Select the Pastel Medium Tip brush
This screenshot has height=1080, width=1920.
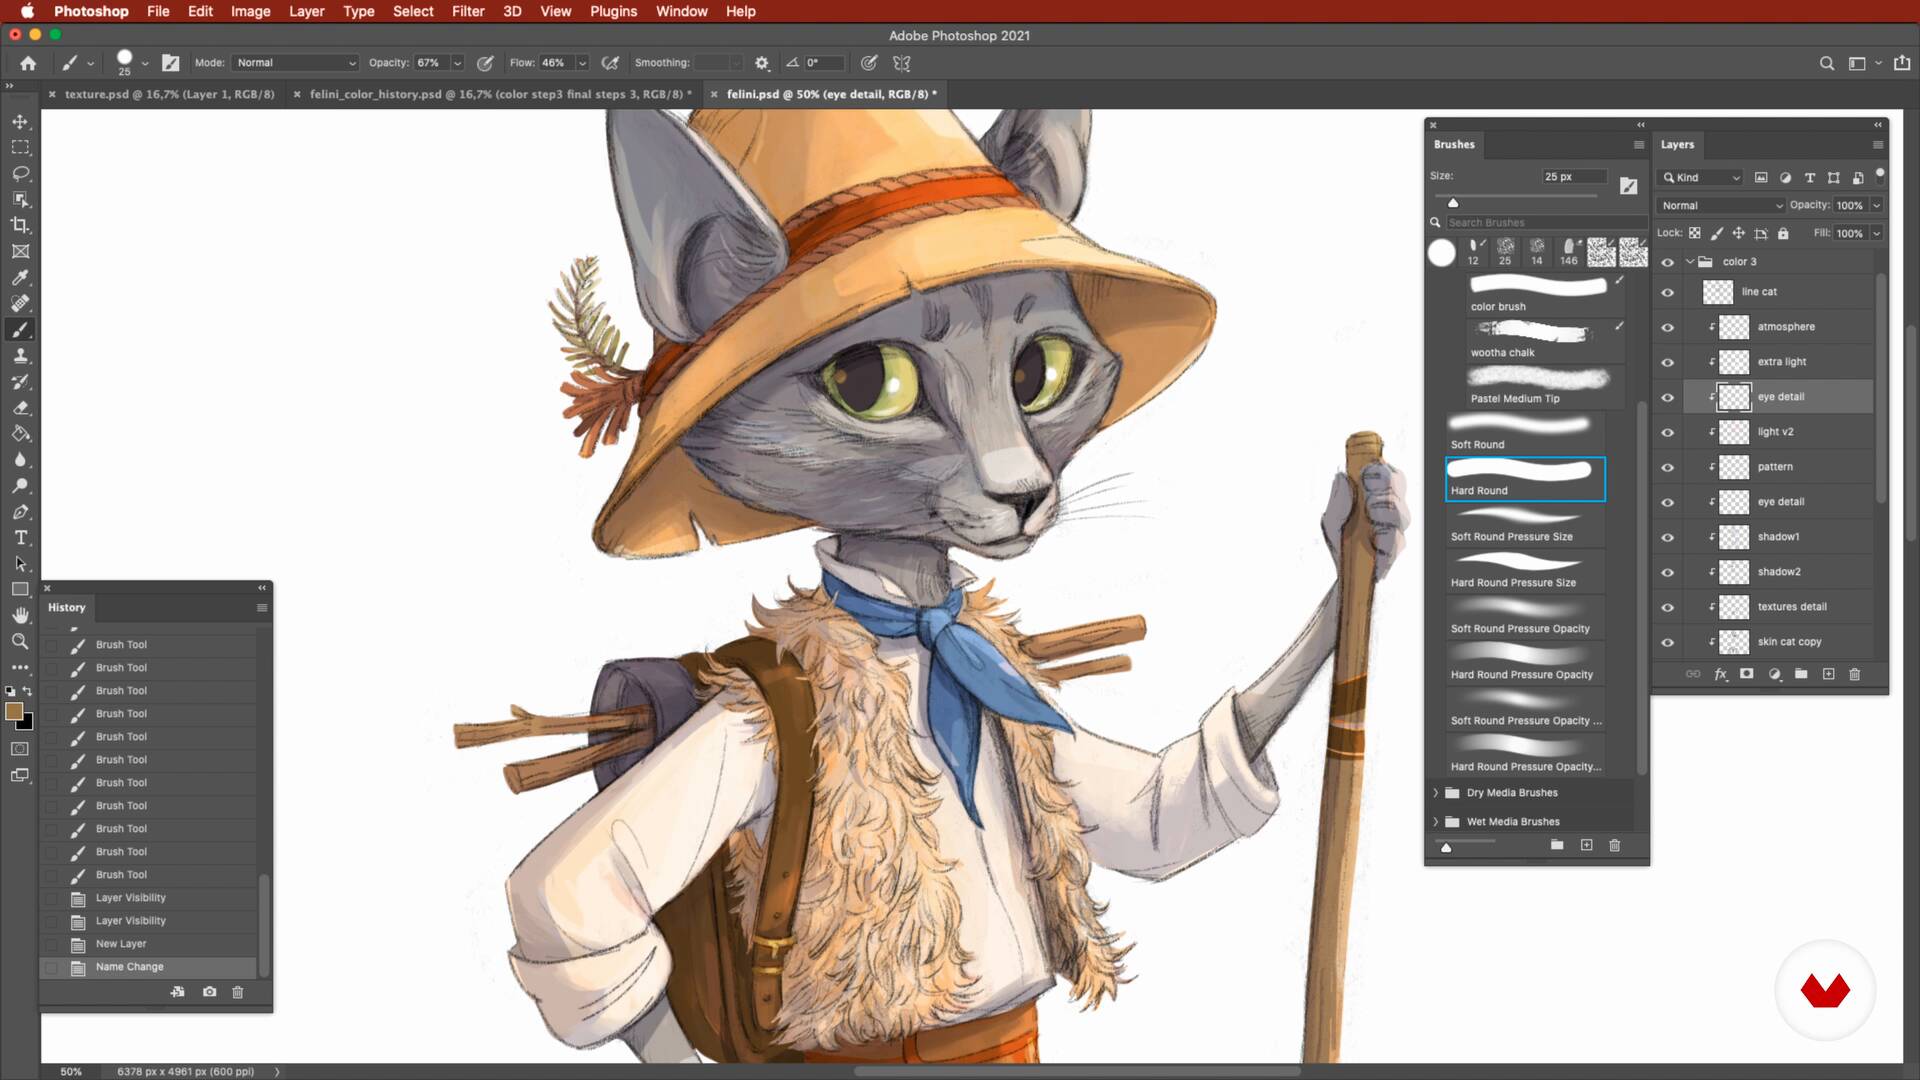1546,386
